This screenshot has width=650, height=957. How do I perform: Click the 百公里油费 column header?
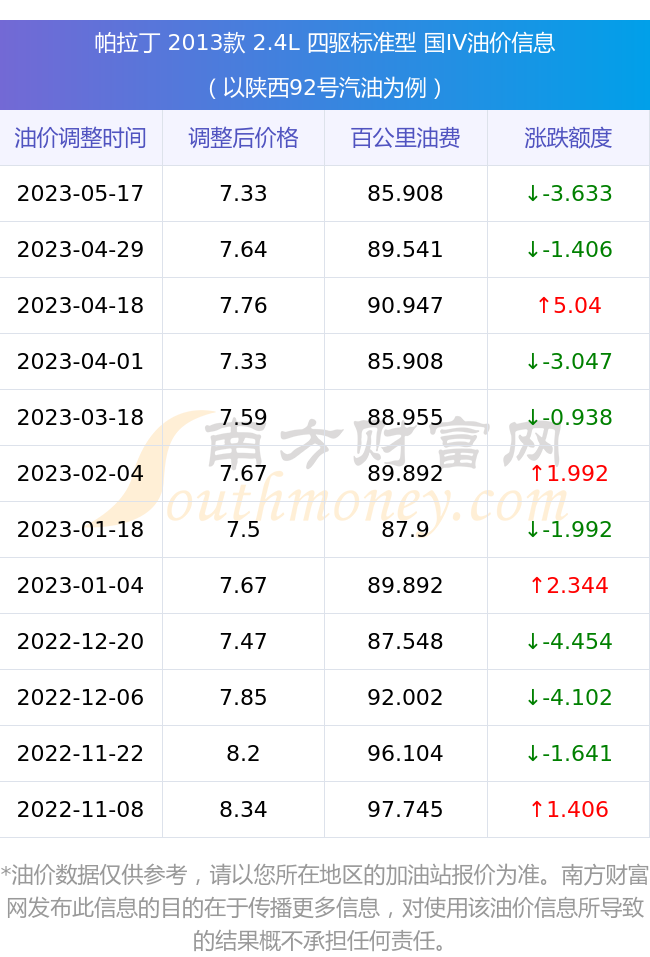tap(405, 138)
